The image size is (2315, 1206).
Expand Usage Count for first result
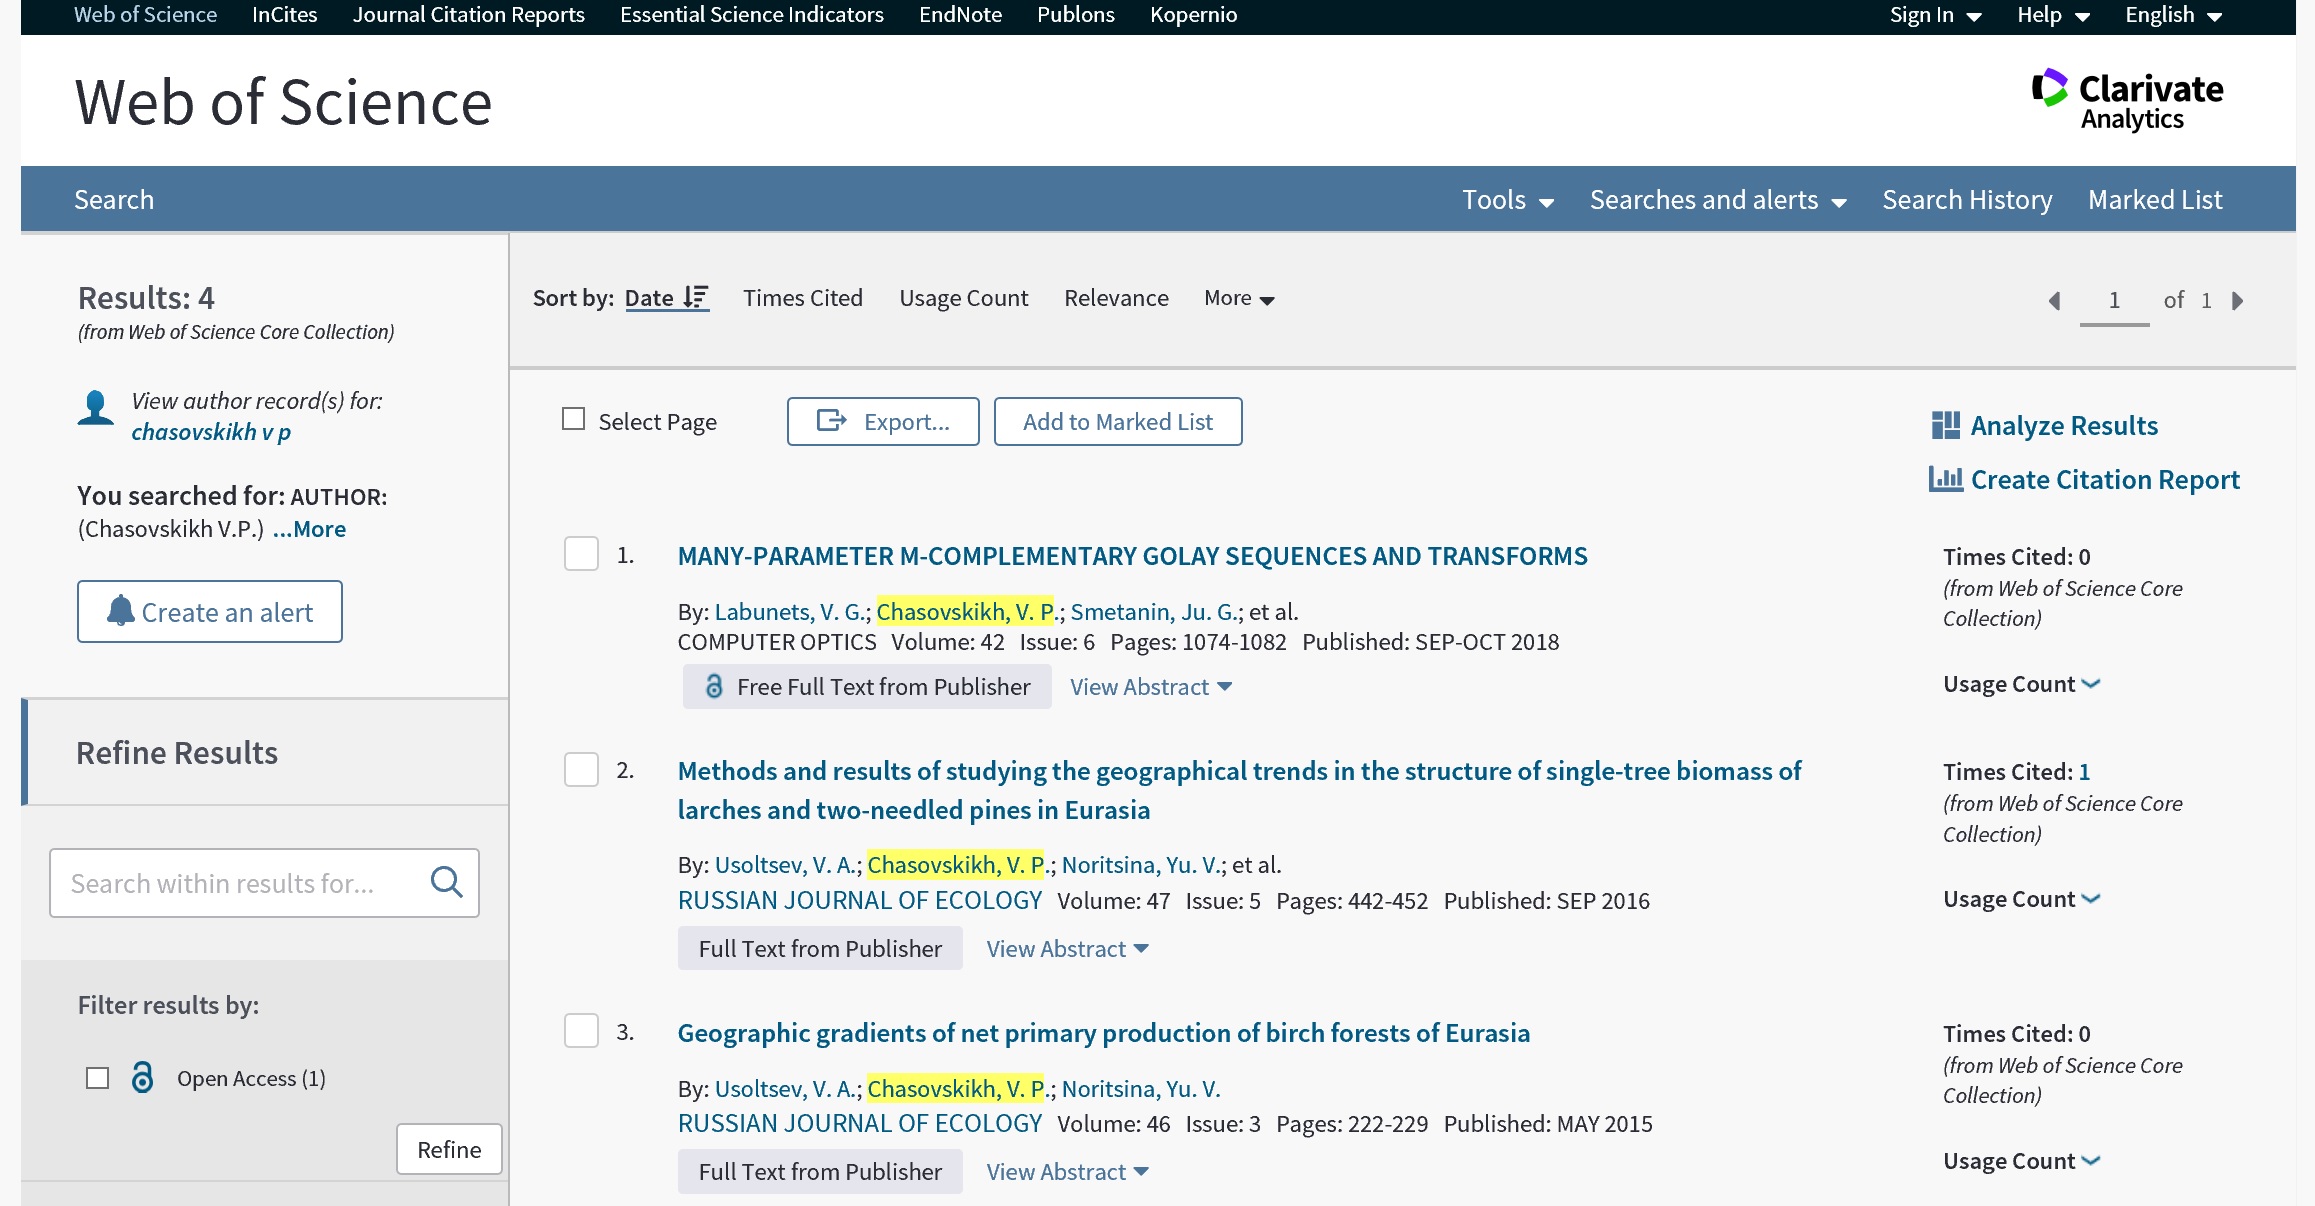(x=2021, y=684)
